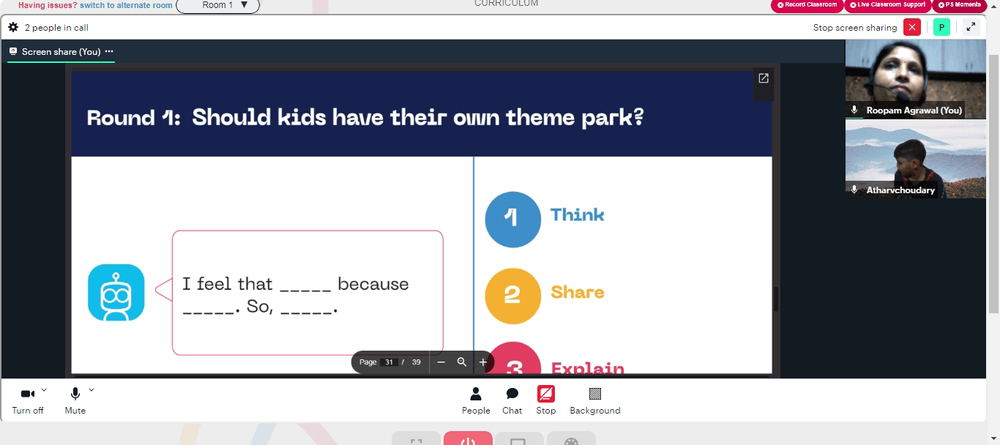The height and width of the screenshot is (445, 1000).
Task: Expand call view to fullscreen
Action: click(971, 27)
